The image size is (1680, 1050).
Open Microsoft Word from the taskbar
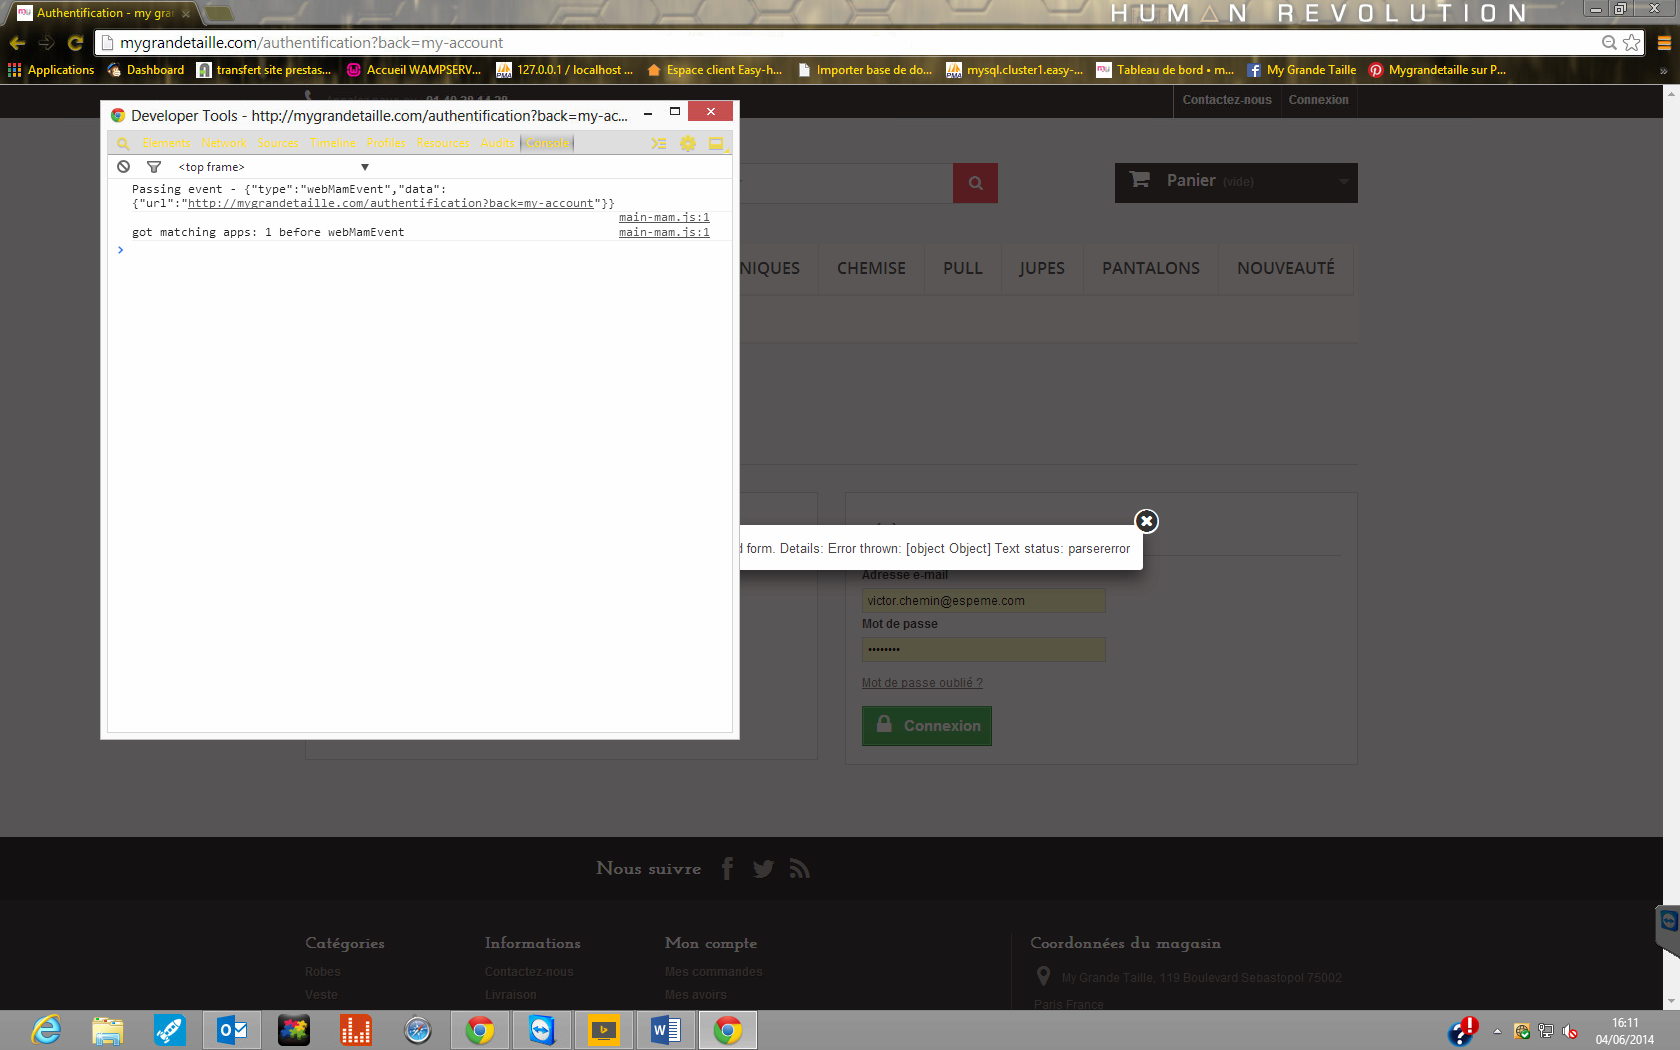tap(666, 1030)
